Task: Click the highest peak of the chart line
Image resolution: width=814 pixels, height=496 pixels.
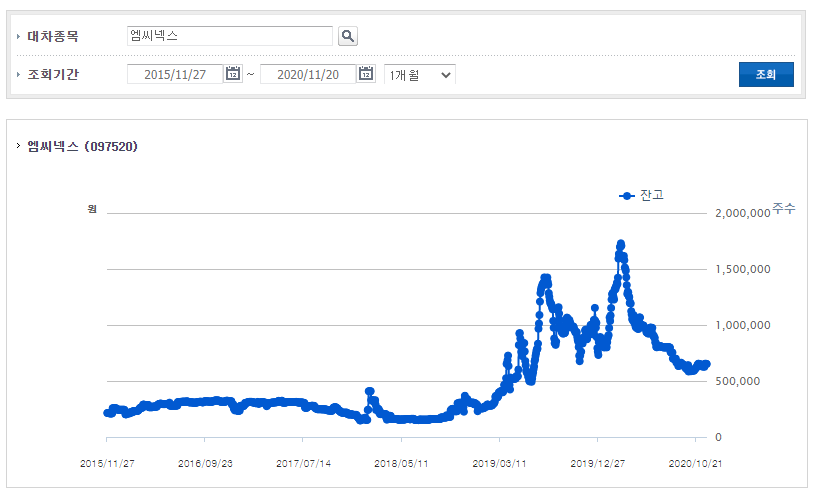Action: point(620,244)
